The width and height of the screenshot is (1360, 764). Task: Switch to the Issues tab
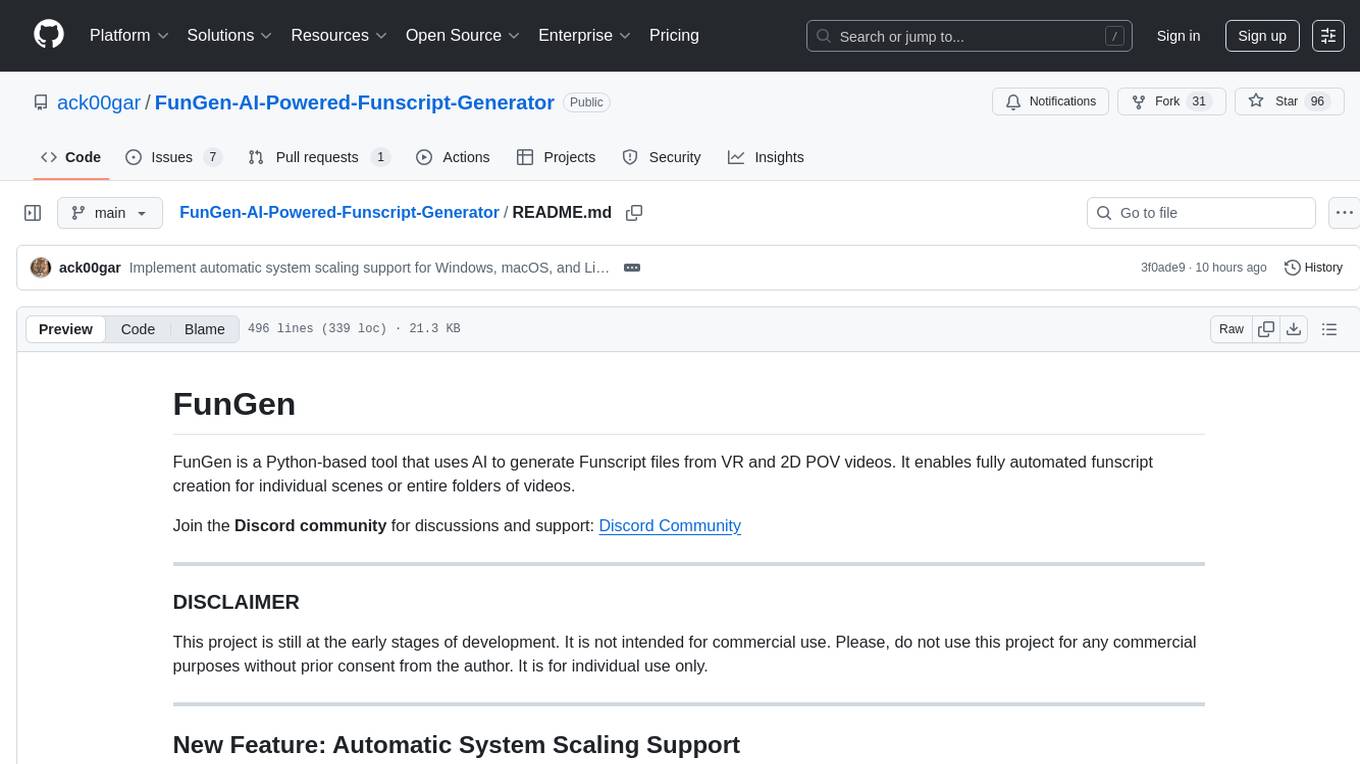pyautogui.click(x=173, y=157)
